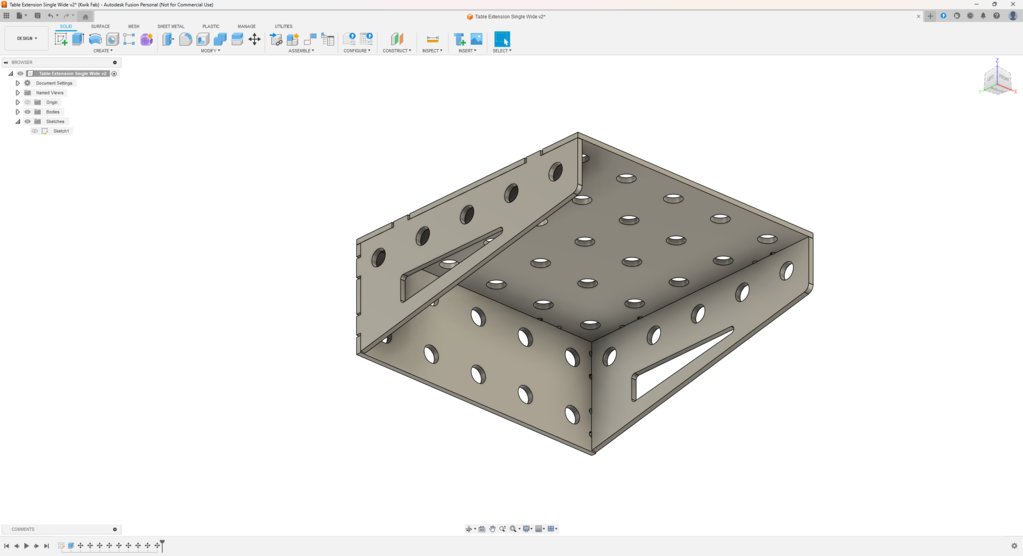Open a new design tab with plus button
Viewport: 1023px width, 556px height.
[930, 16]
